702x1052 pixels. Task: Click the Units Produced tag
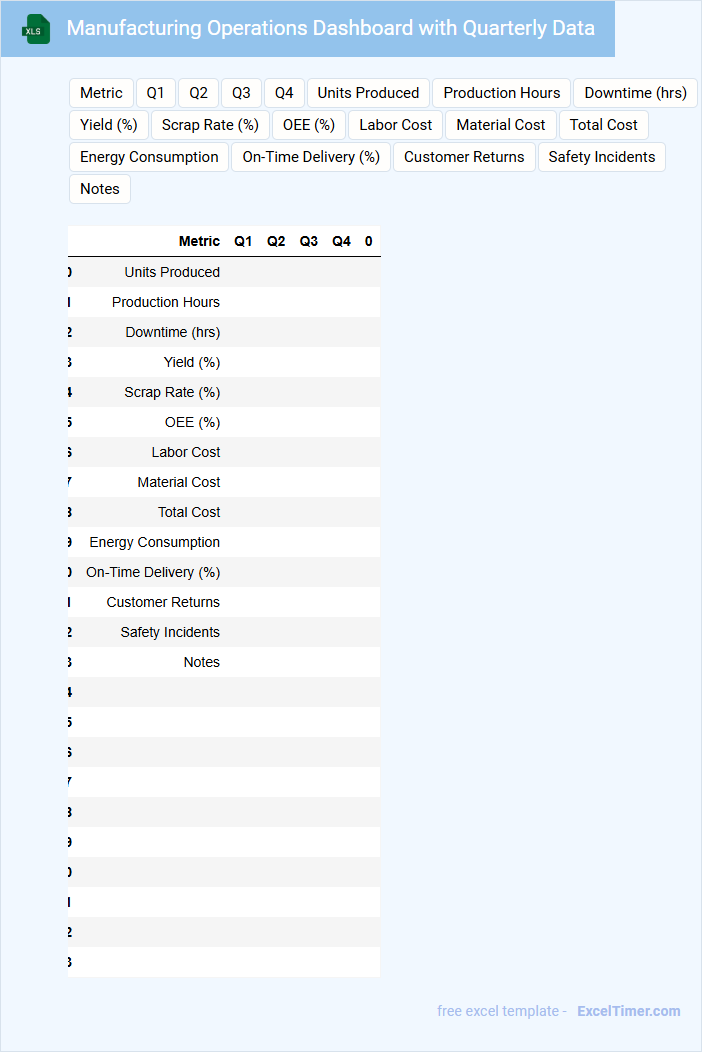(368, 93)
